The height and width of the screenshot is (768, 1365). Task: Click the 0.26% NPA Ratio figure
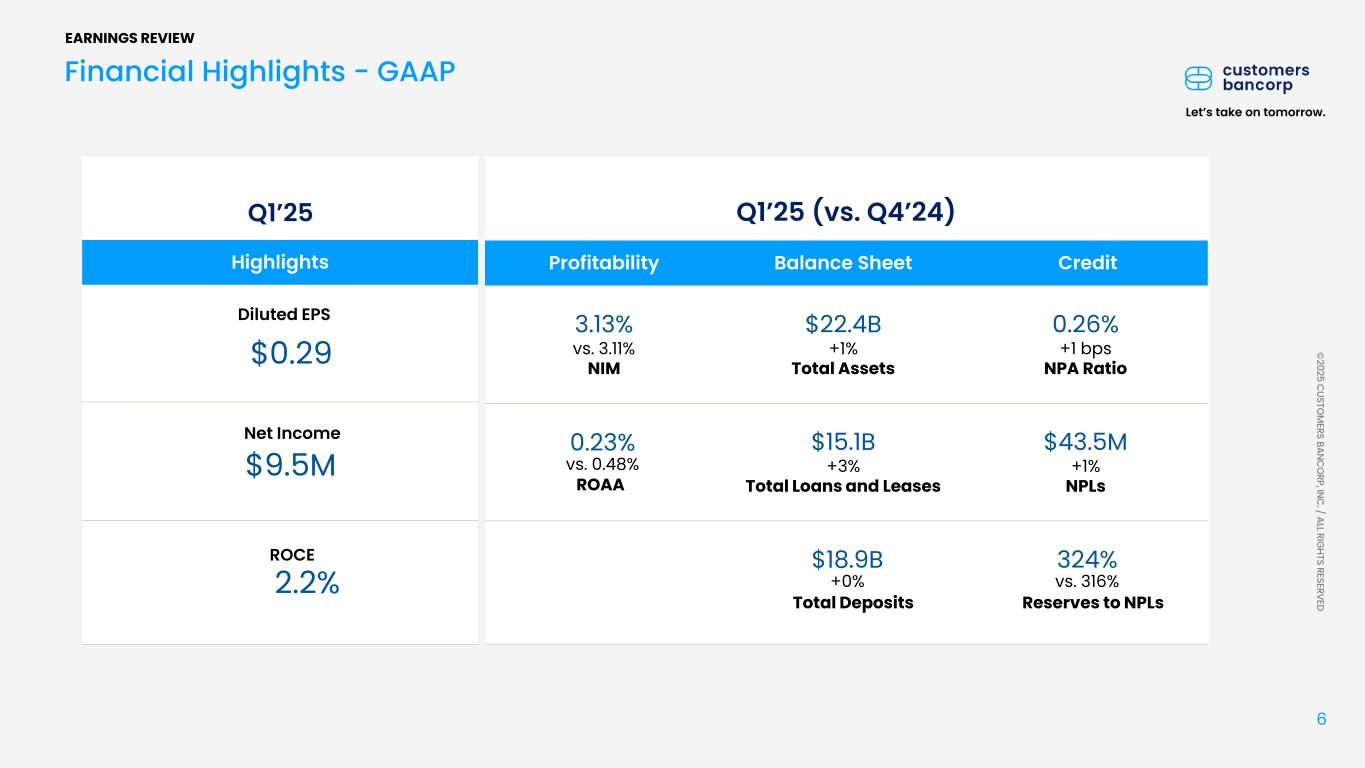coord(1085,324)
